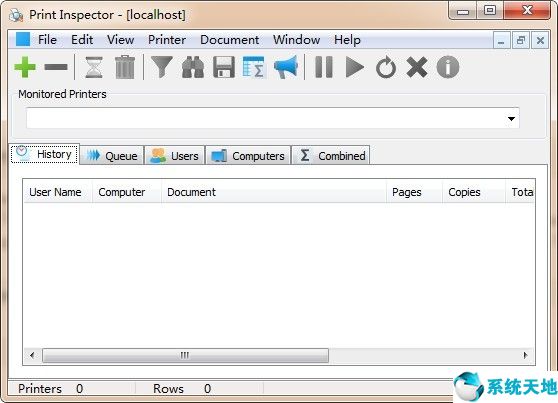Click the minus remove printer icon
Viewport: 558px width, 403px height.
56,67
